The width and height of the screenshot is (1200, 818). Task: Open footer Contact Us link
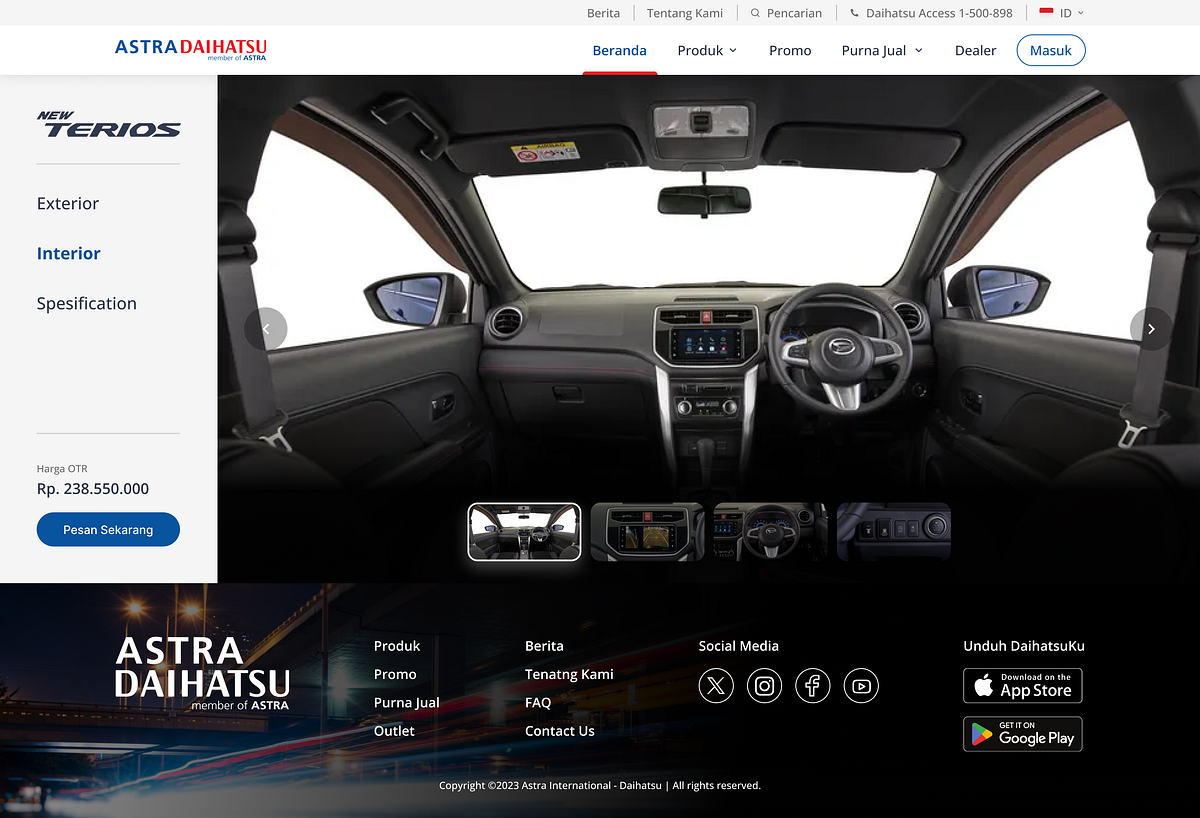tap(560, 731)
